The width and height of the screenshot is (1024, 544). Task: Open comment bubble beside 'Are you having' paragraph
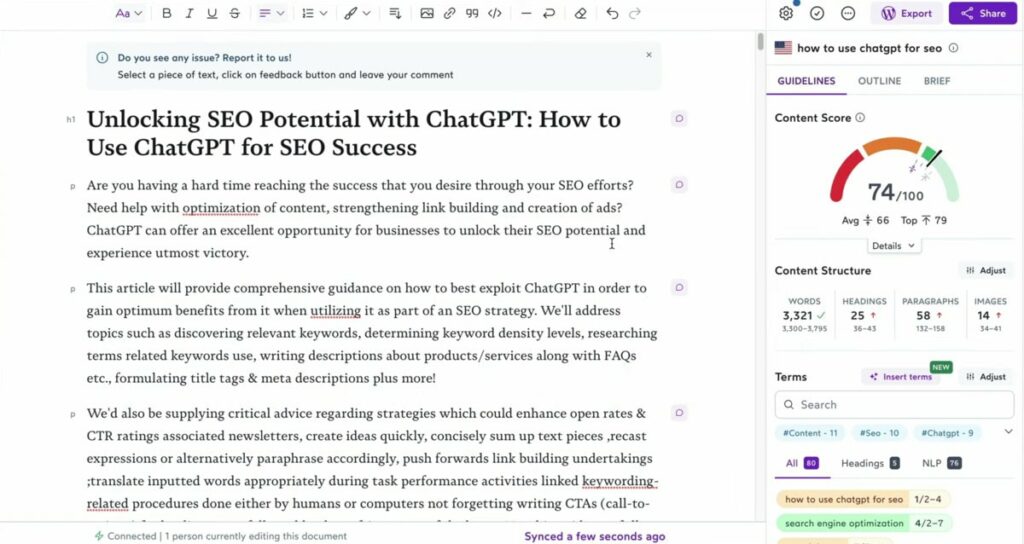pos(679,185)
